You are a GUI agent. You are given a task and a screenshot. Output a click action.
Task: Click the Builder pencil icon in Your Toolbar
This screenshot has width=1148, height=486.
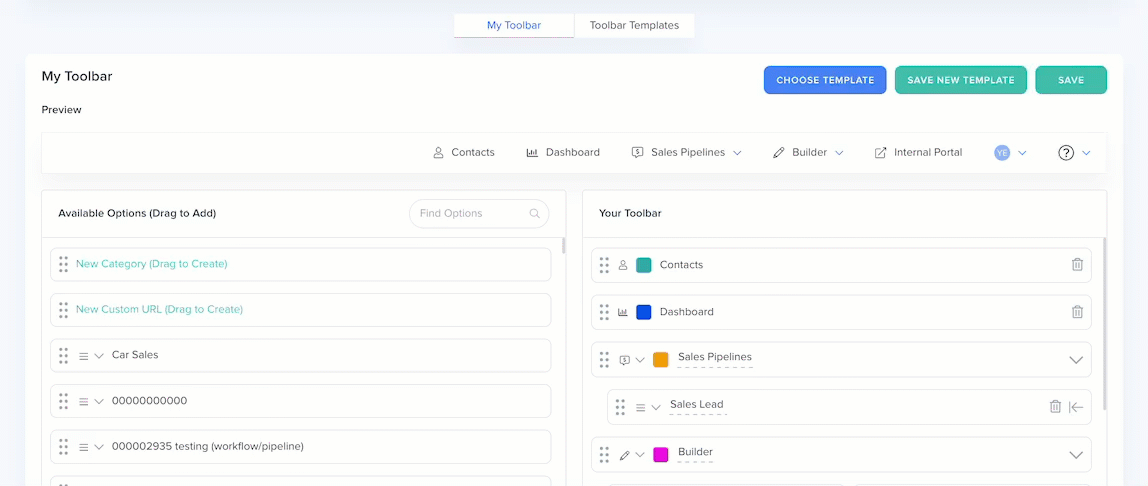coord(624,455)
